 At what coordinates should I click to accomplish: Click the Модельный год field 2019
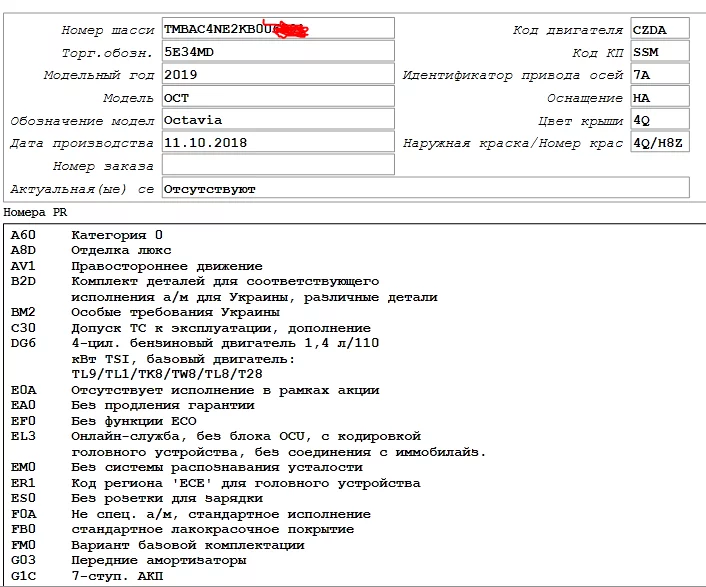coord(278,73)
